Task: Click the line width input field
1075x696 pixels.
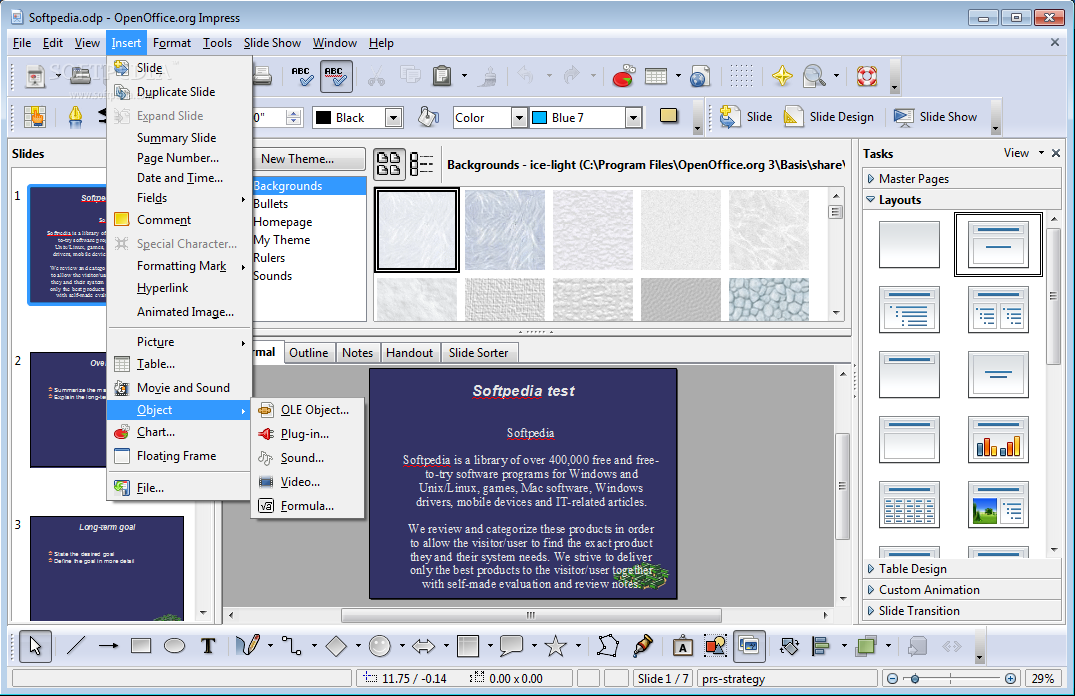Action: coord(269,117)
